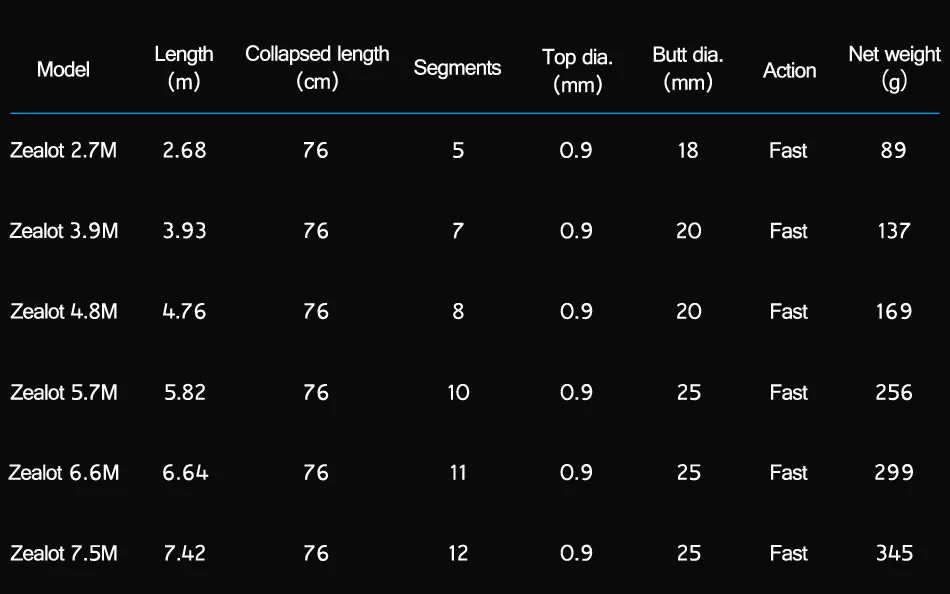Select the Action column header
The width and height of the screenshot is (950, 594).
pyautogui.click(x=789, y=70)
